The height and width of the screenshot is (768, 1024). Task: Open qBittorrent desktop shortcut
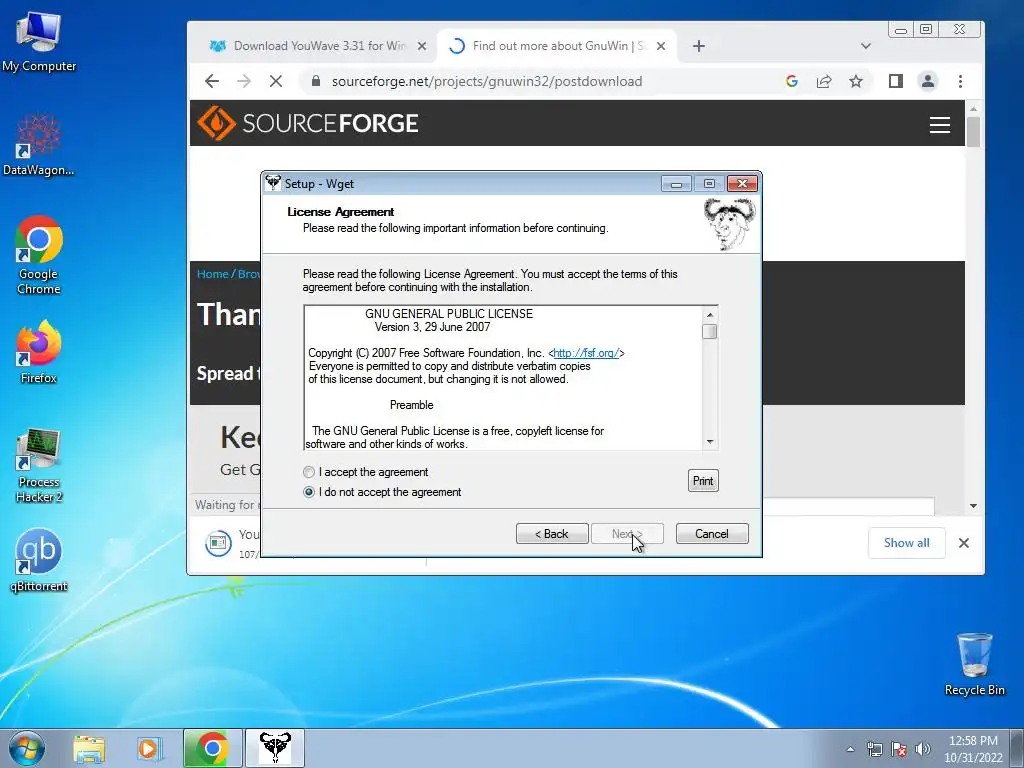click(x=39, y=560)
